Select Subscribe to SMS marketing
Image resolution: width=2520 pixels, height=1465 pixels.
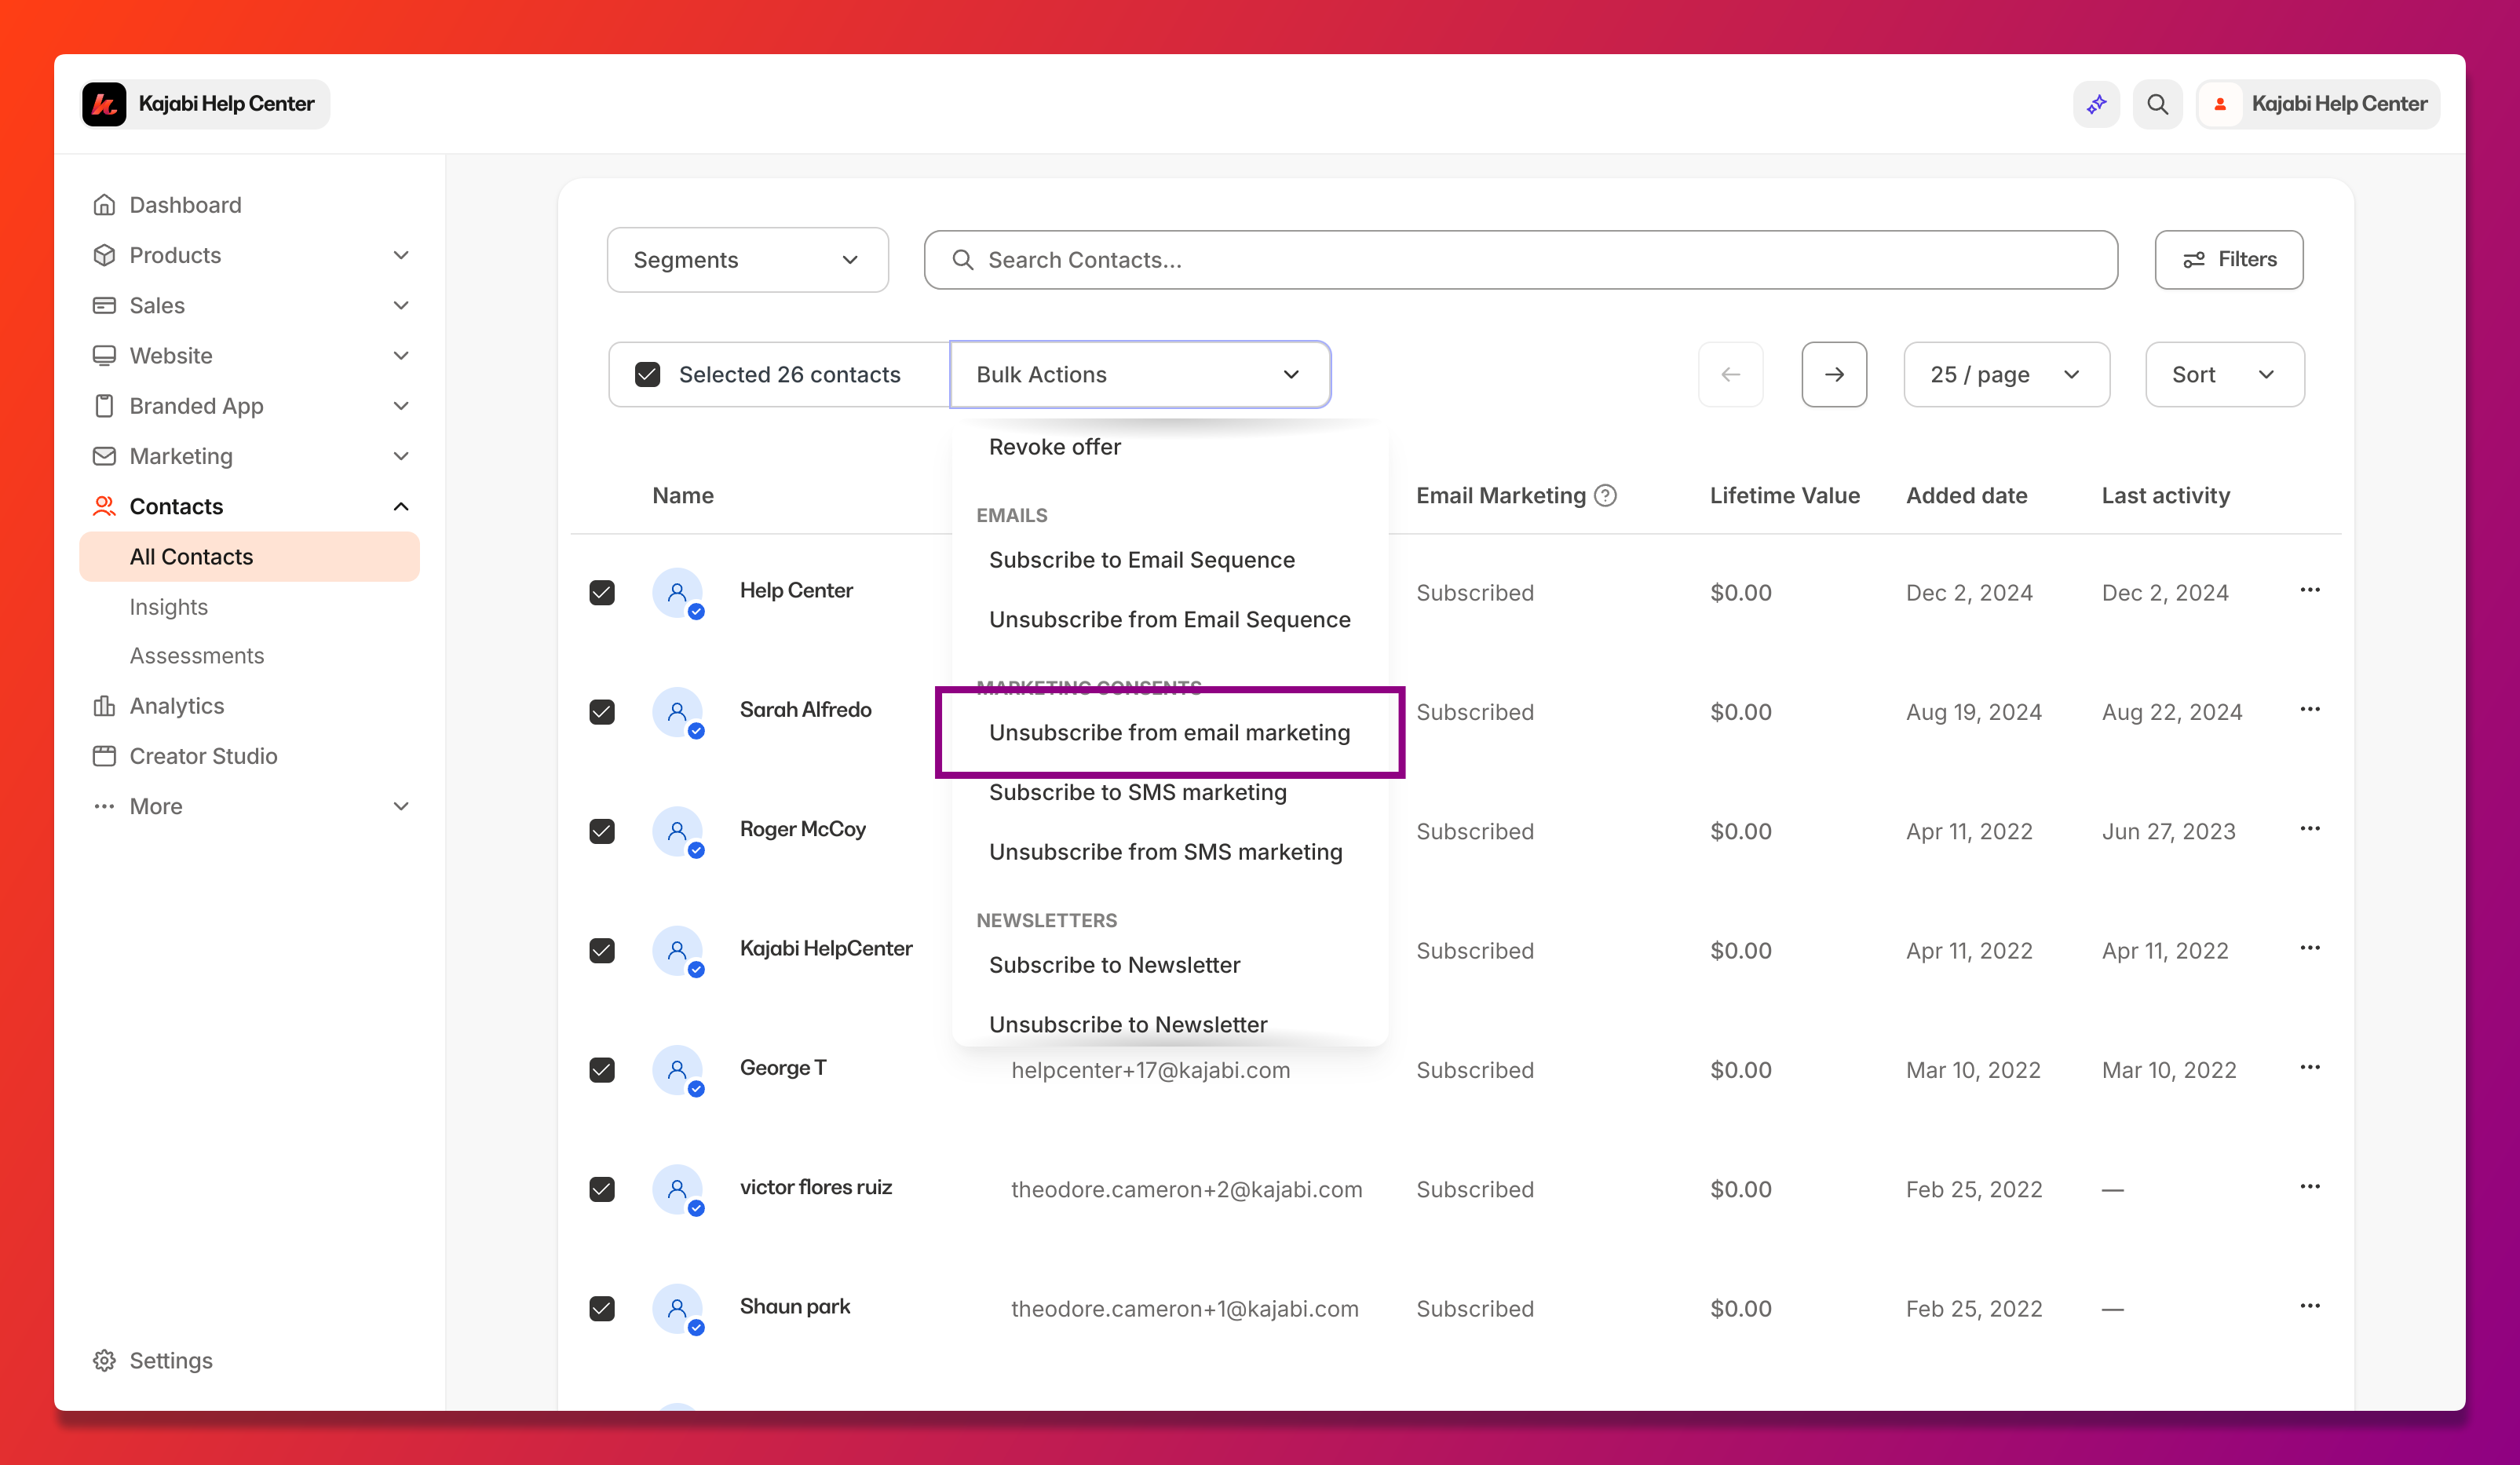(1137, 792)
